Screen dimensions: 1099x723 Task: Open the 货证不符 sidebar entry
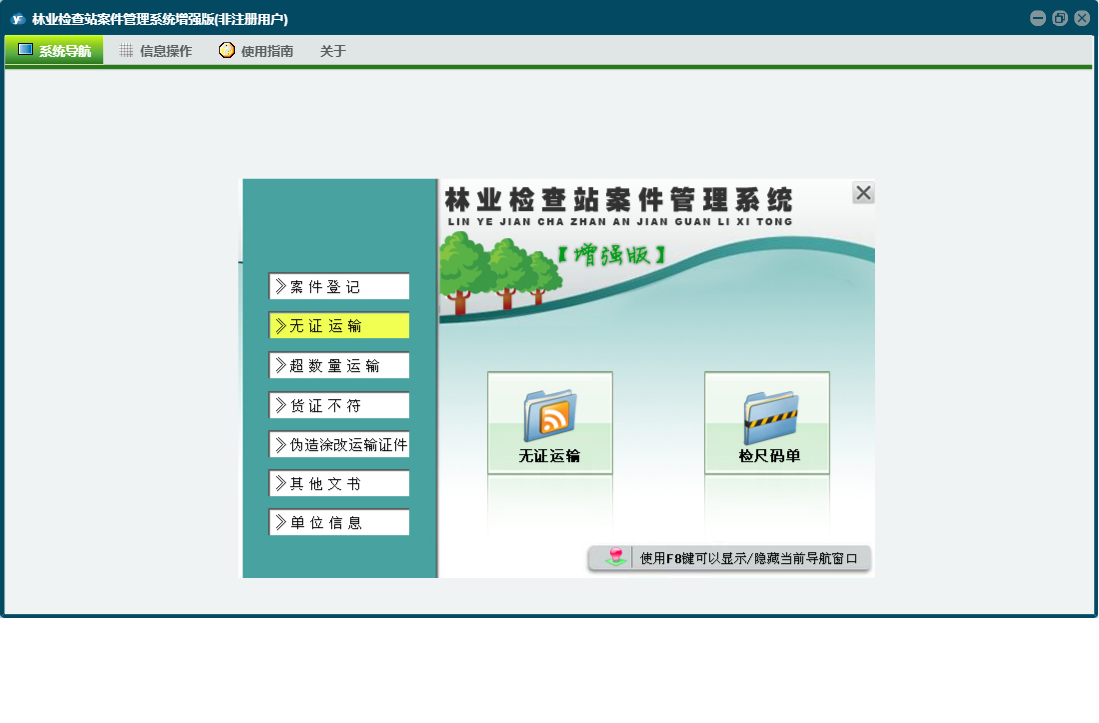pyautogui.click(x=339, y=406)
